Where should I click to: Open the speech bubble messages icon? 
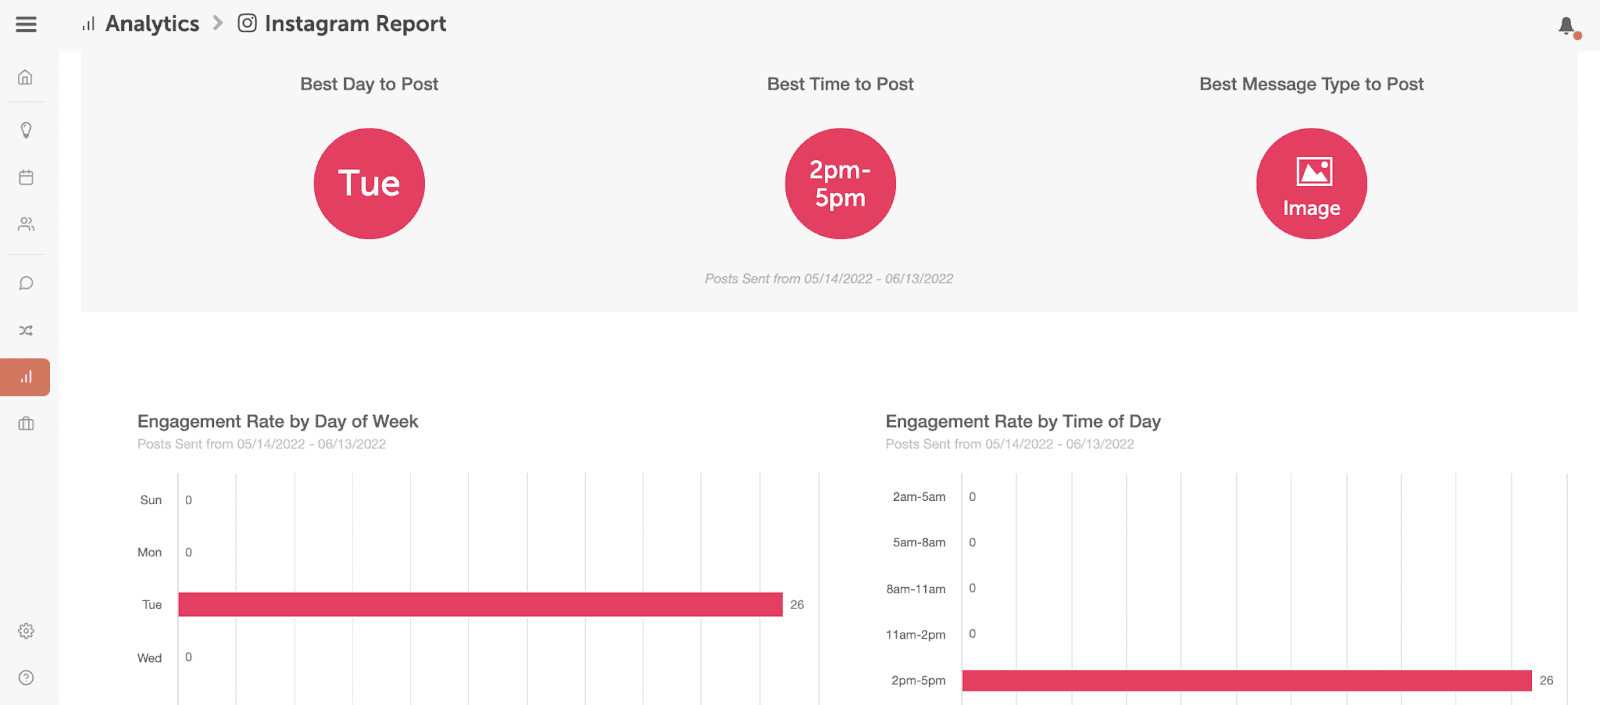click(x=26, y=283)
